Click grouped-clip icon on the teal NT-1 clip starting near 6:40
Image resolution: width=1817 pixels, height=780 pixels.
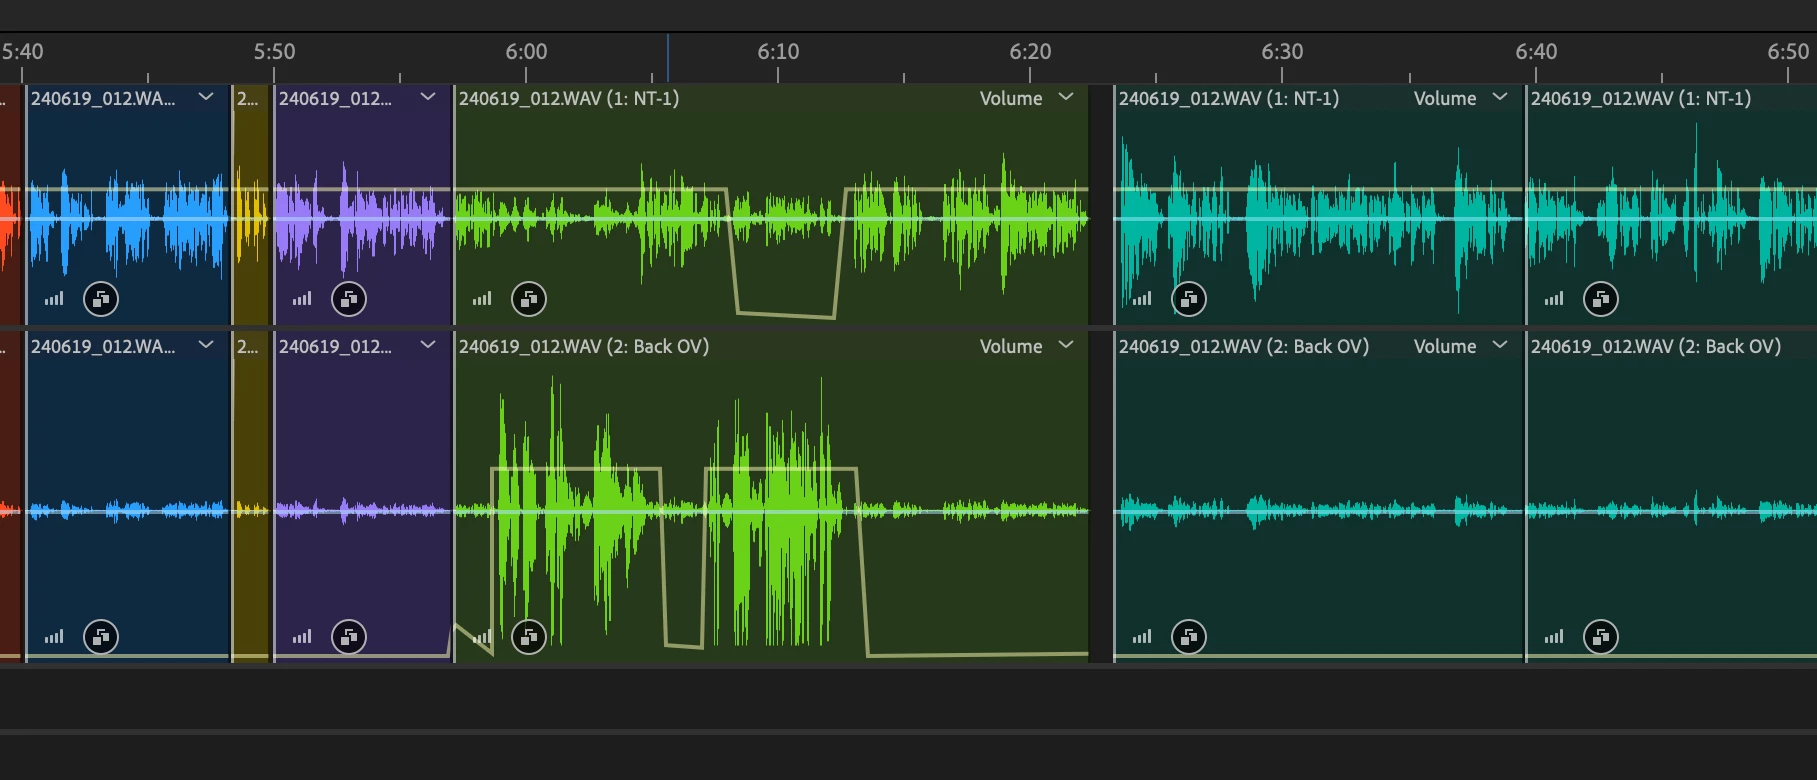pyautogui.click(x=1601, y=299)
